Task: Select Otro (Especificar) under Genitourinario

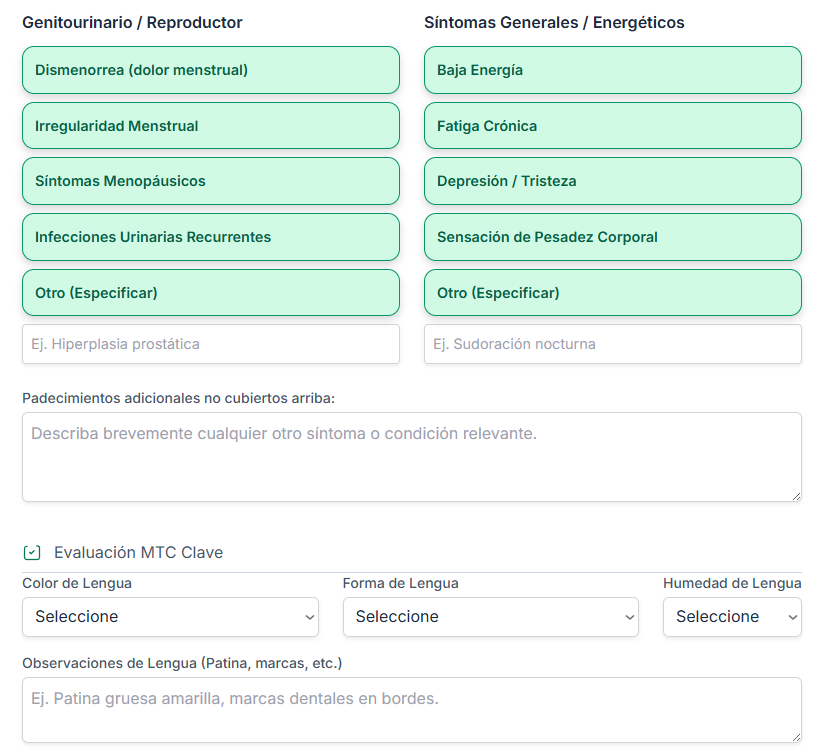Action: [210, 292]
